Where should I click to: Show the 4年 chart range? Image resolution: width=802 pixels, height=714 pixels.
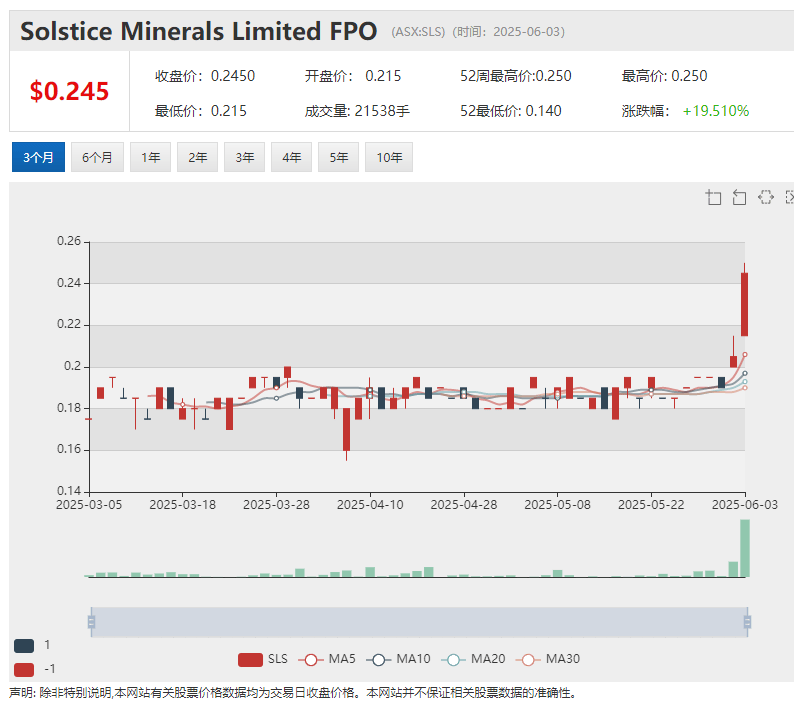coord(292,157)
